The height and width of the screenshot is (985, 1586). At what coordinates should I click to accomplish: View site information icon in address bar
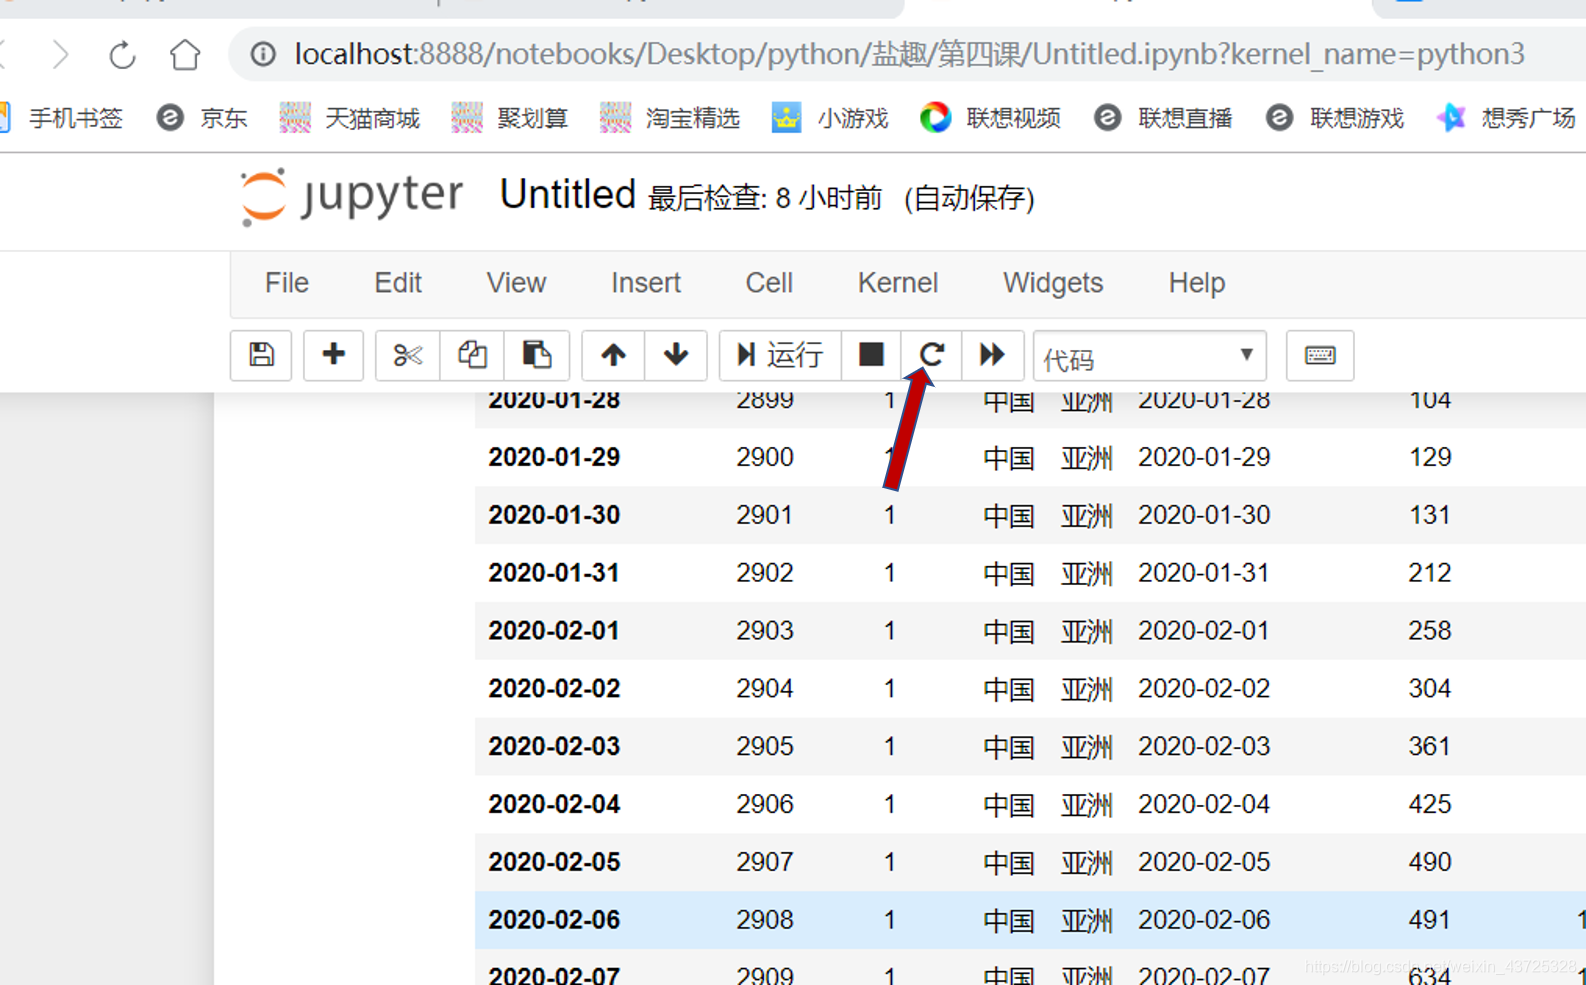click(x=263, y=54)
